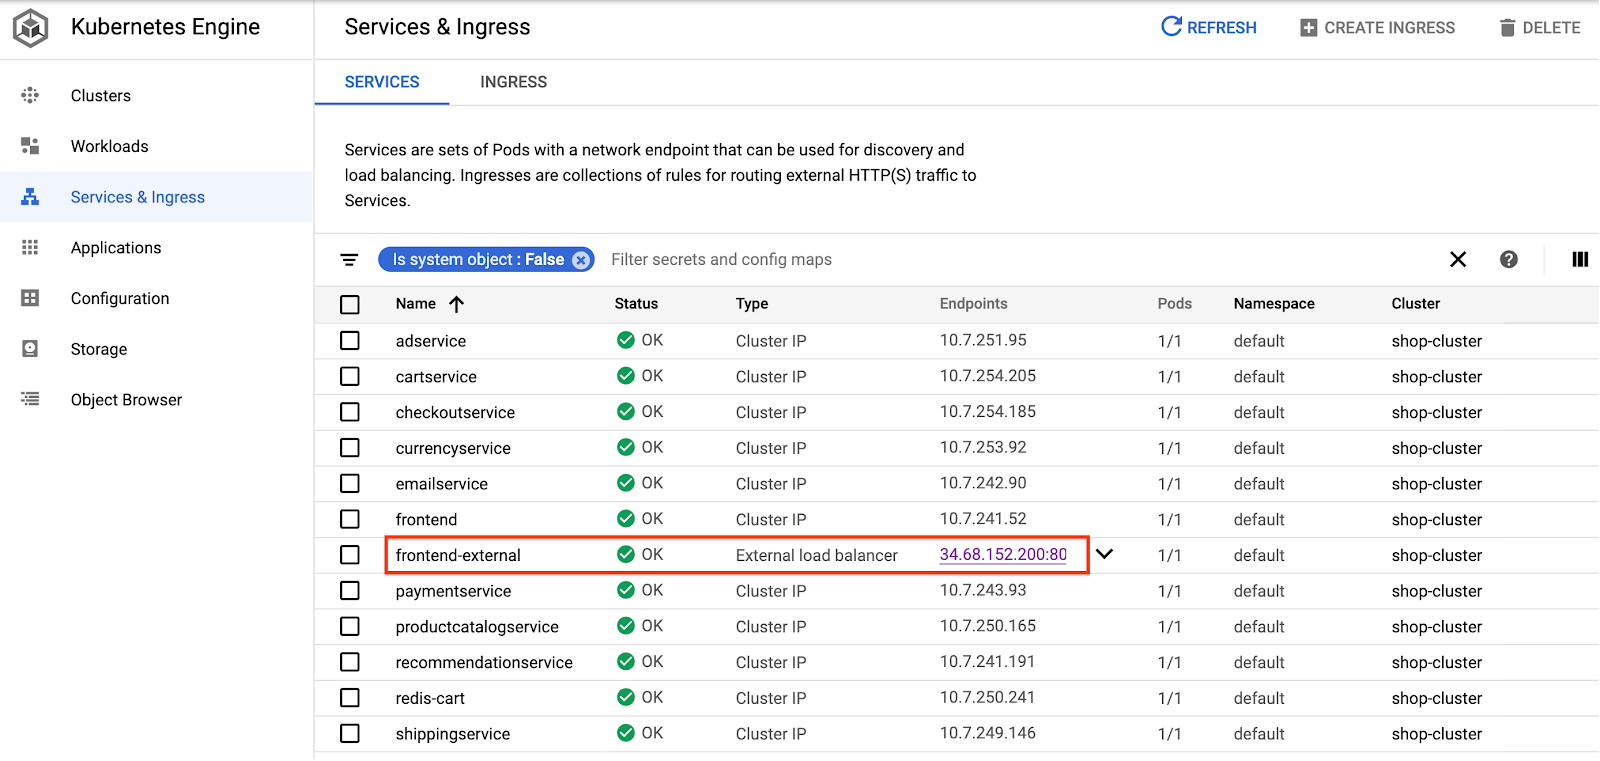This screenshot has width=1600, height=761.
Task: Click the green OK status icon for shippingservice
Action: (626, 733)
